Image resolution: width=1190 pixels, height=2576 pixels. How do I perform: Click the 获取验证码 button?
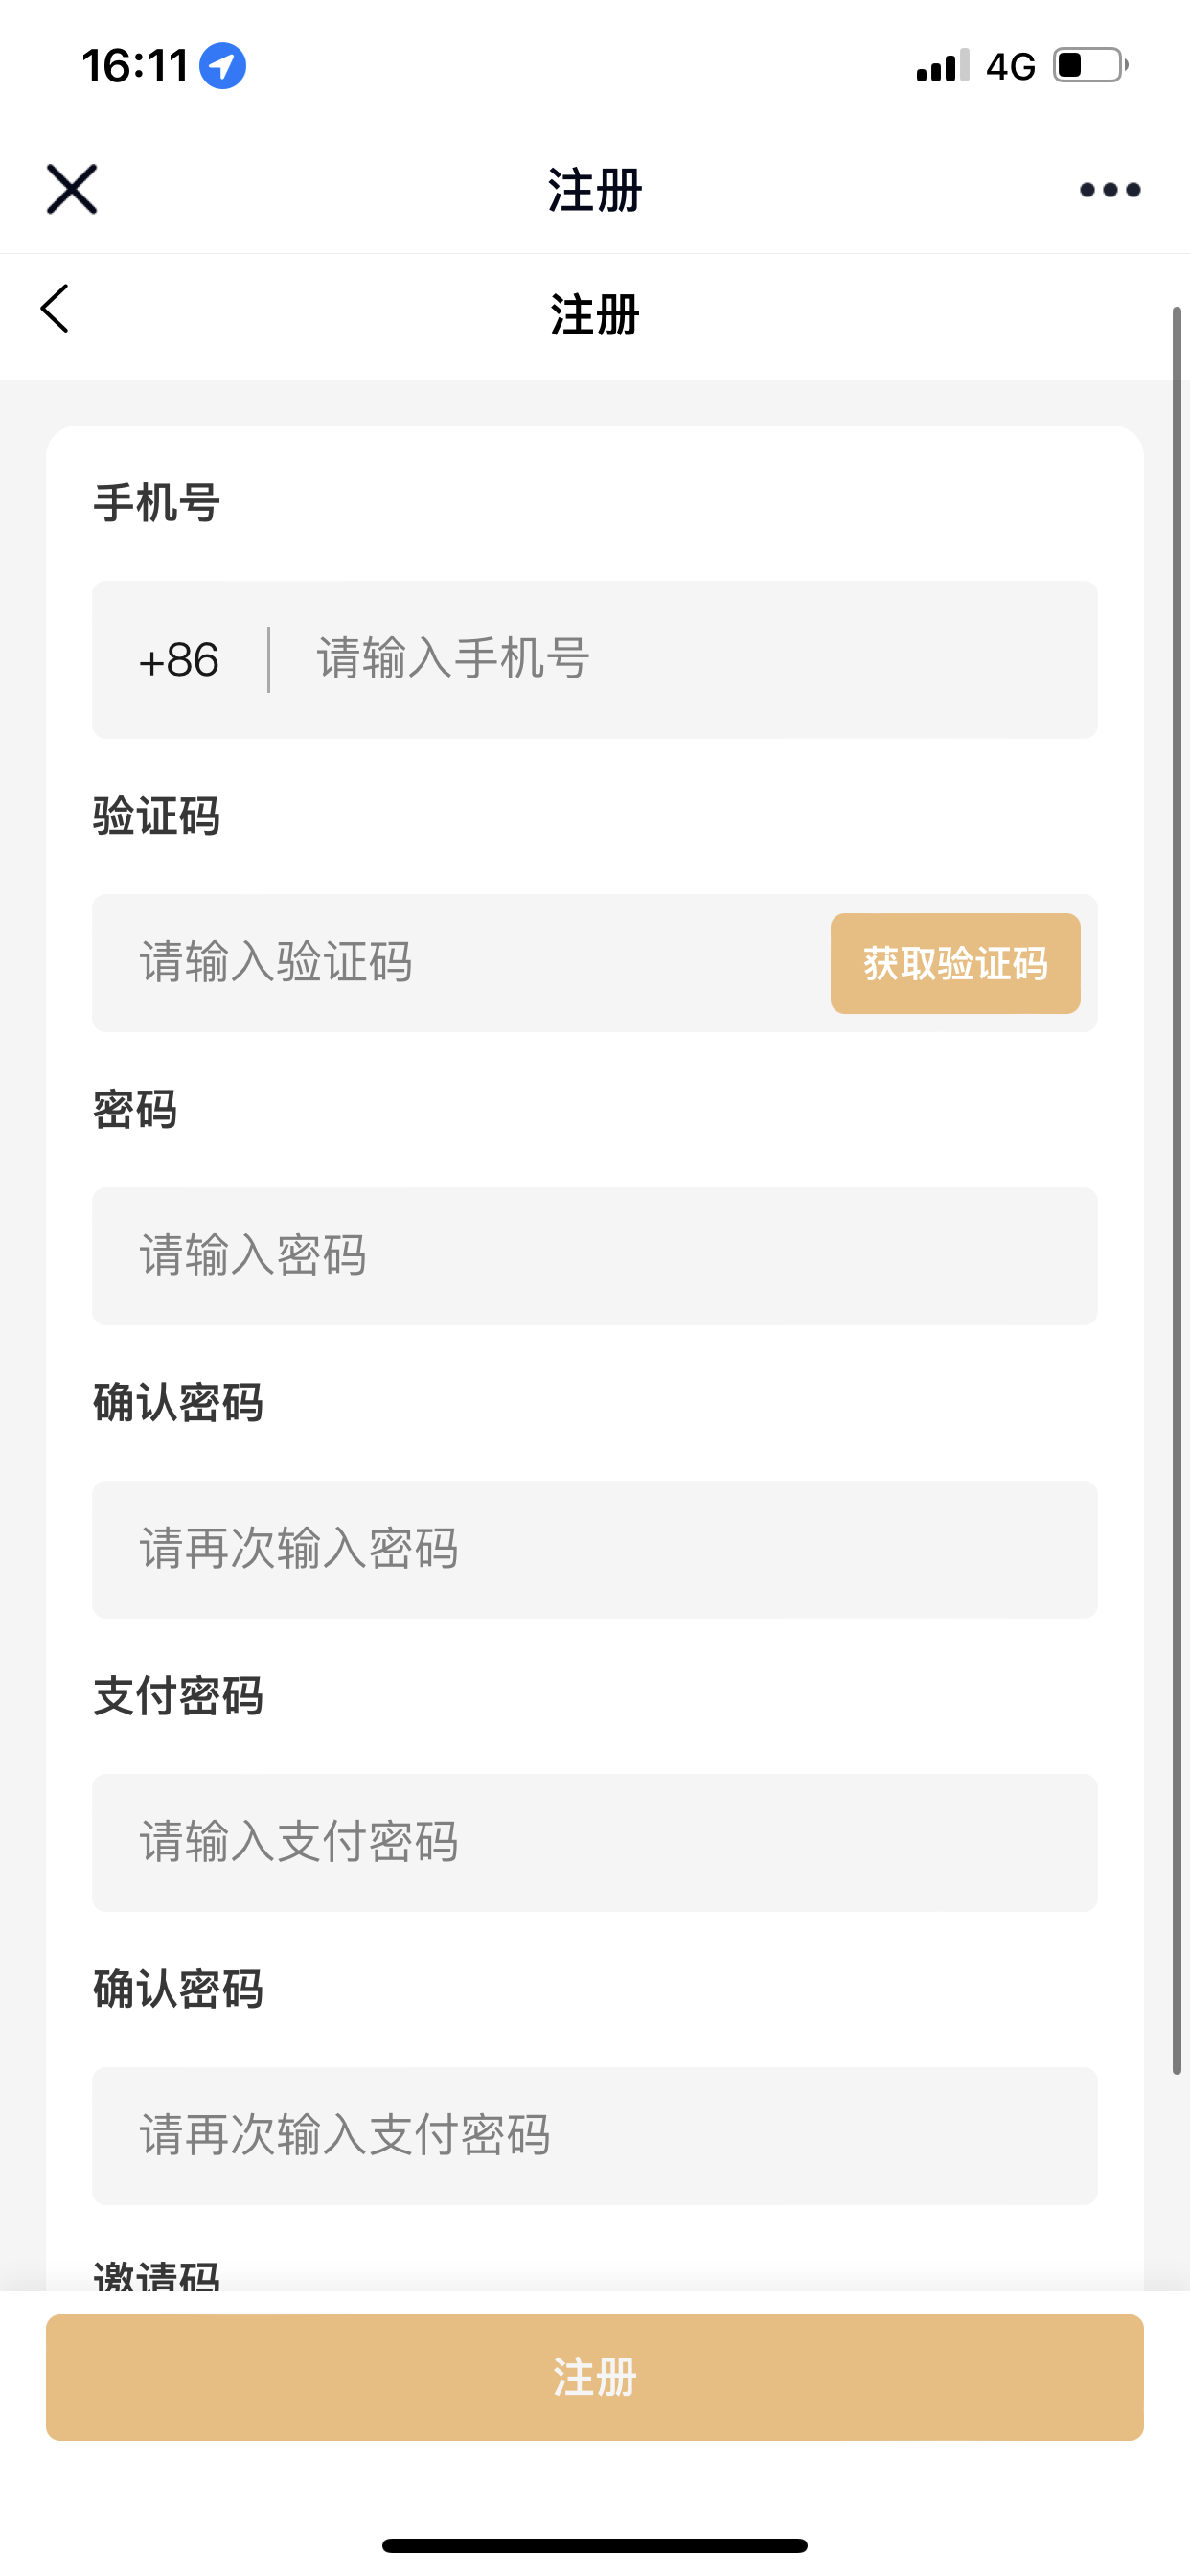tap(955, 963)
